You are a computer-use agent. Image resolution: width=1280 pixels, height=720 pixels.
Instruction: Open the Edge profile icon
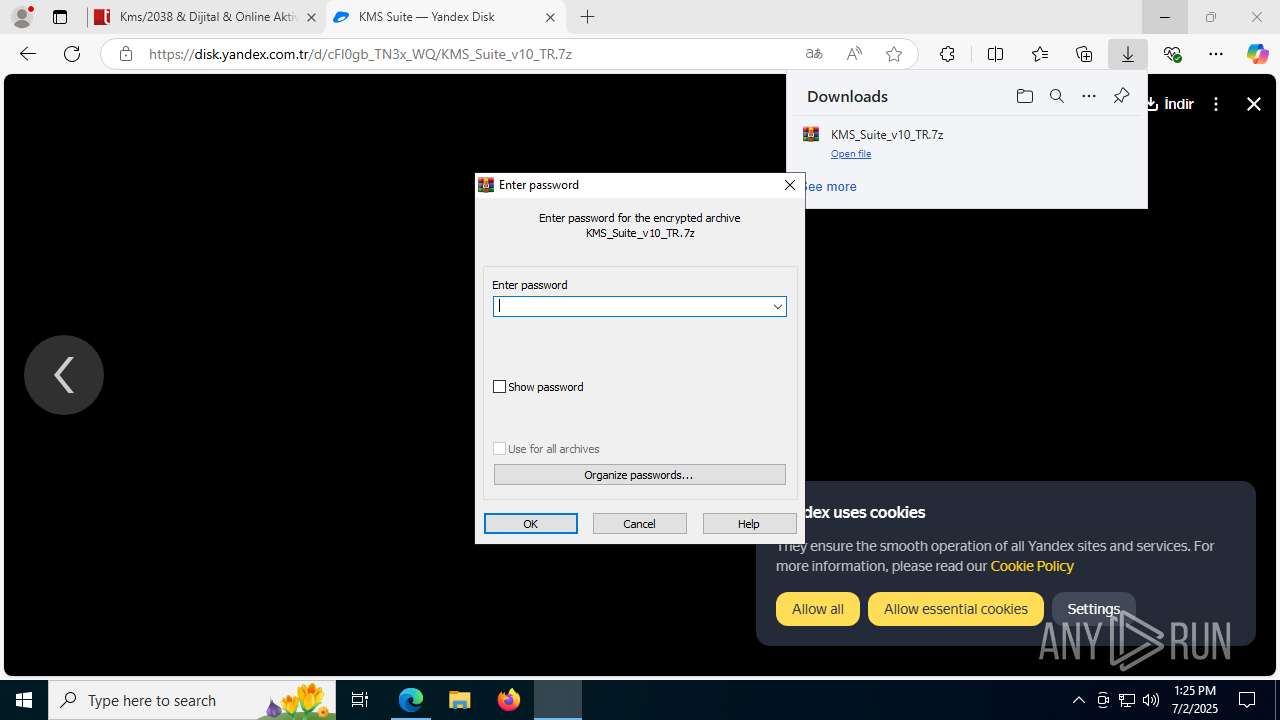[21, 17]
